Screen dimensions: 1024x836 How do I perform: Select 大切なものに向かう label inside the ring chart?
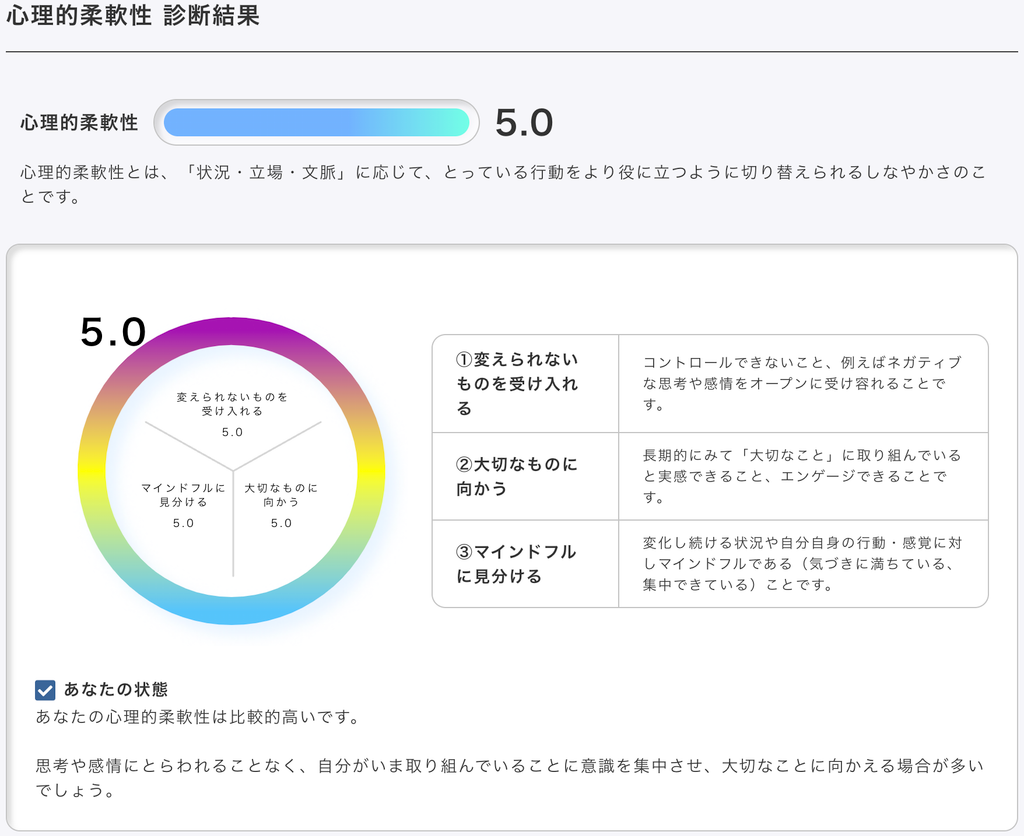click(281, 495)
